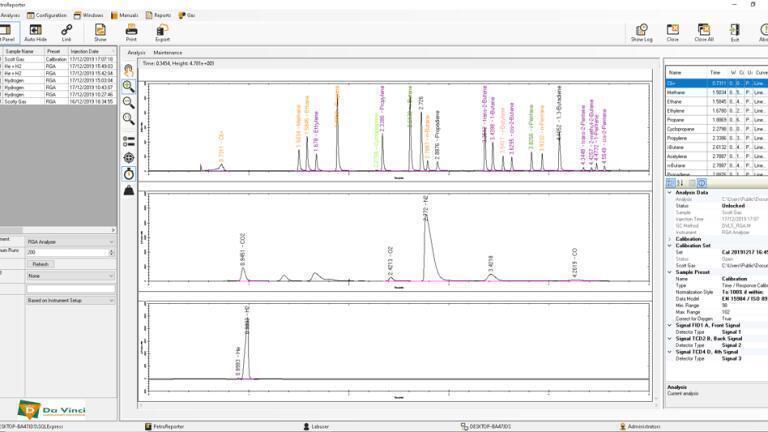The height and width of the screenshot is (432, 768).
Task: Click the Sample Name column header
Action: pyautogui.click(x=23, y=51)
